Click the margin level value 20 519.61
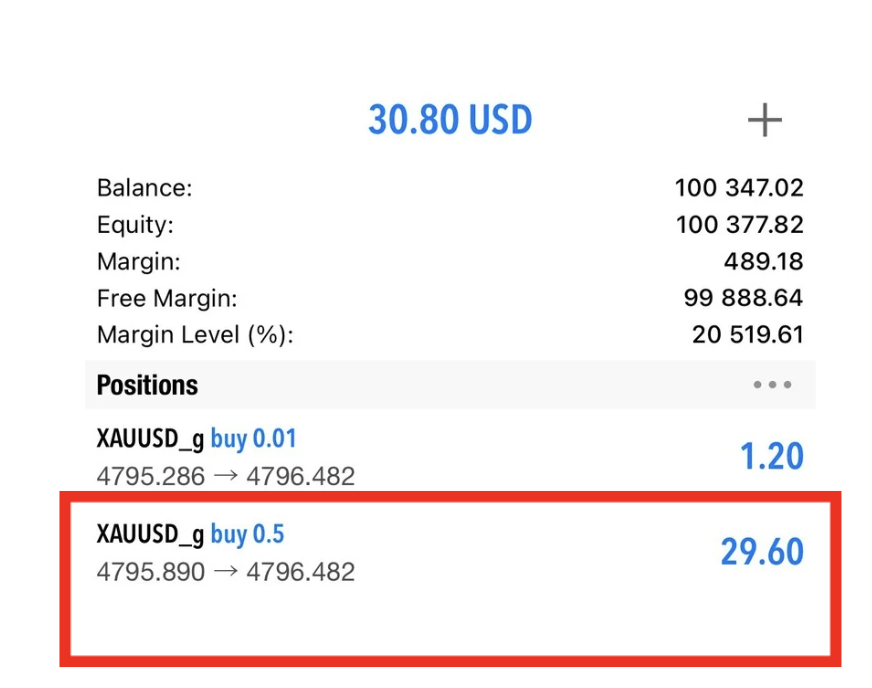Image resolution: width=872 pixels, height=688 pixels. 747,335
